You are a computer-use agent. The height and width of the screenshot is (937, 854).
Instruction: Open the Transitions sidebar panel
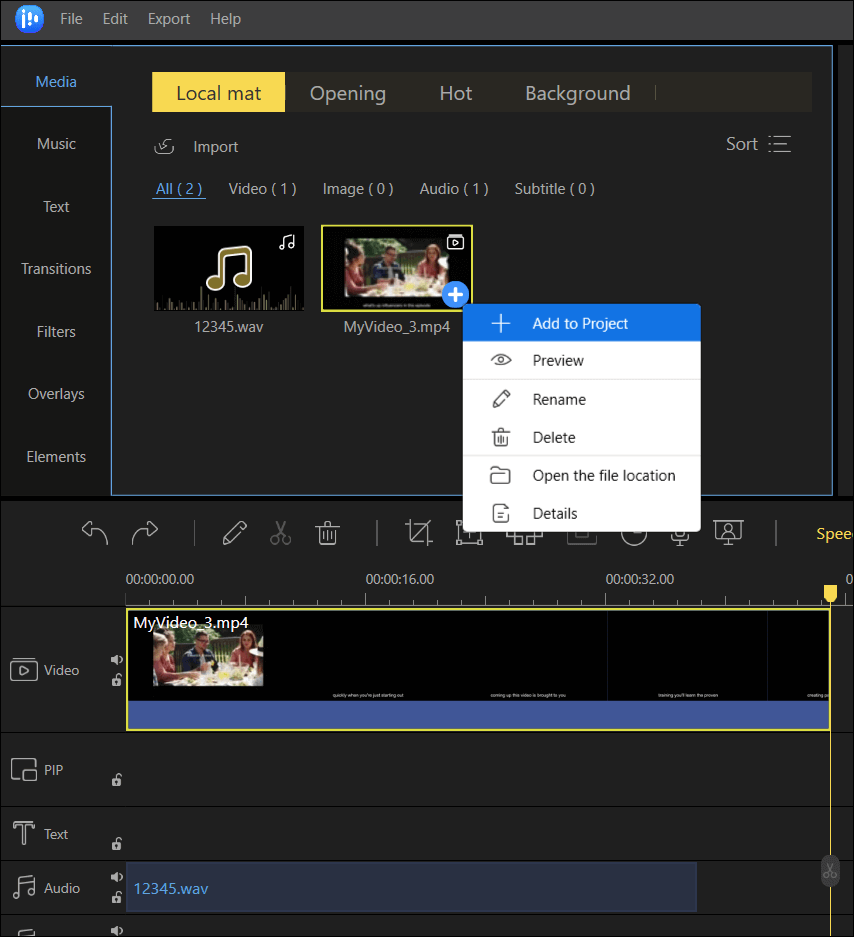[x=56, y=269]
